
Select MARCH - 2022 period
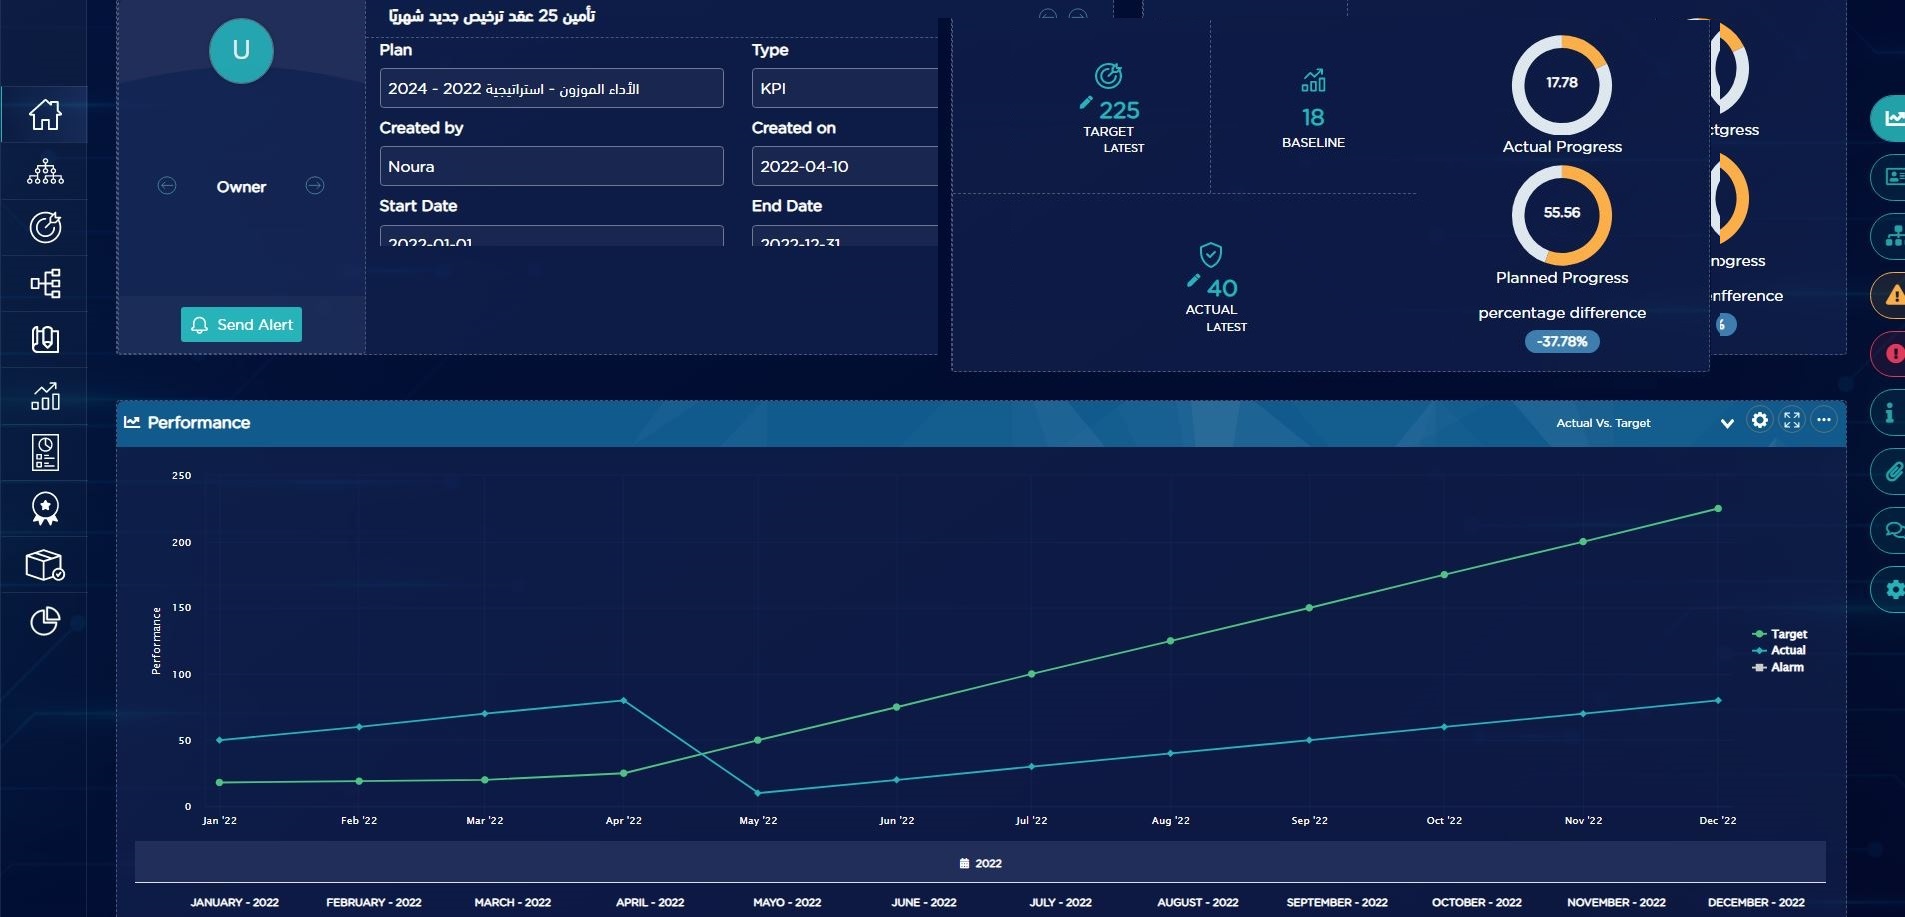pos(513,902)
